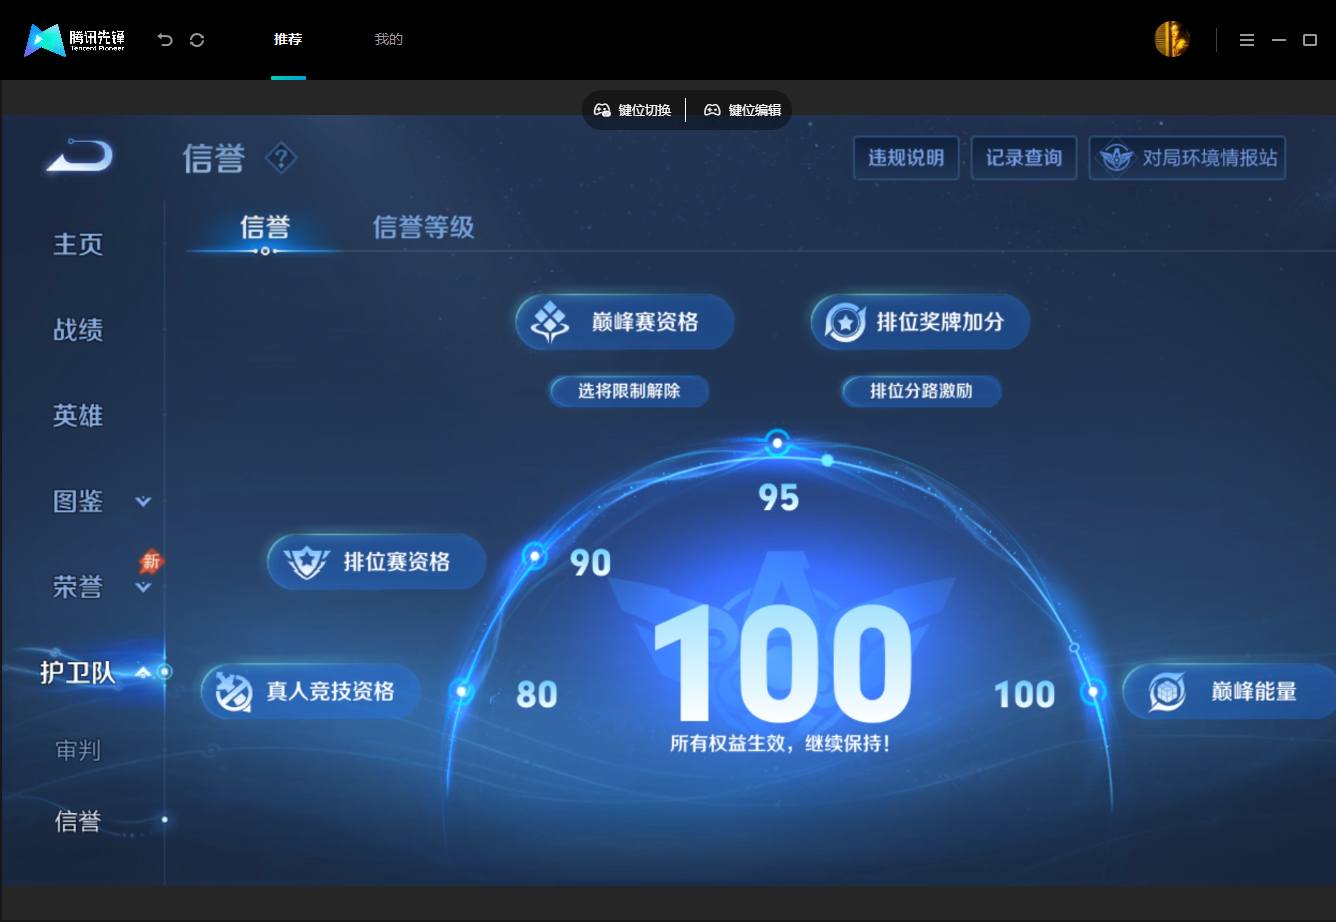Click the 键位编辑 gamepad button

click(742, 110)
